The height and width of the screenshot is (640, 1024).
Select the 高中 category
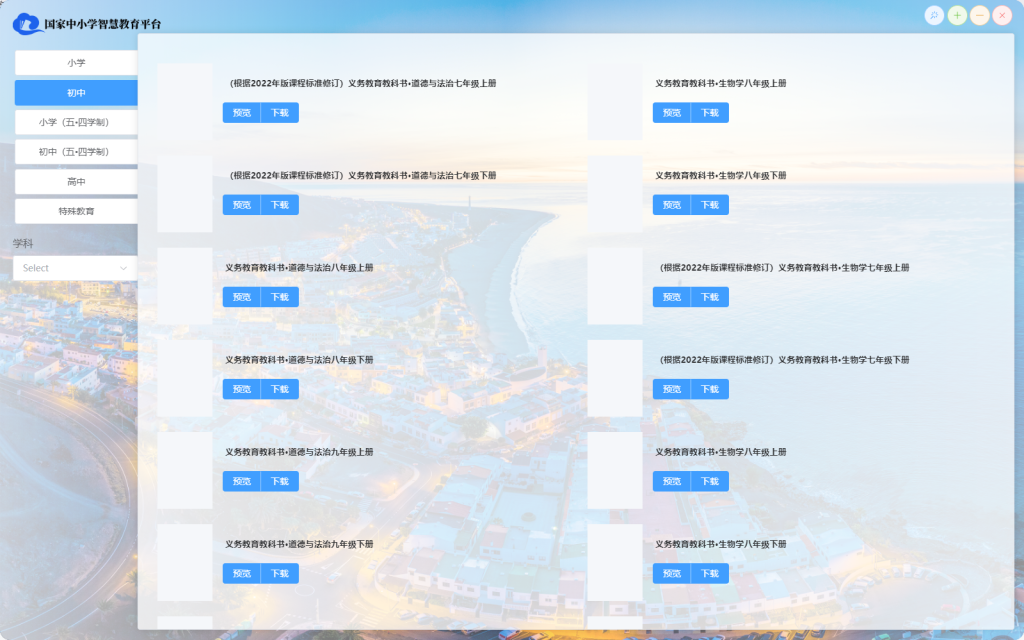(76, 182)
